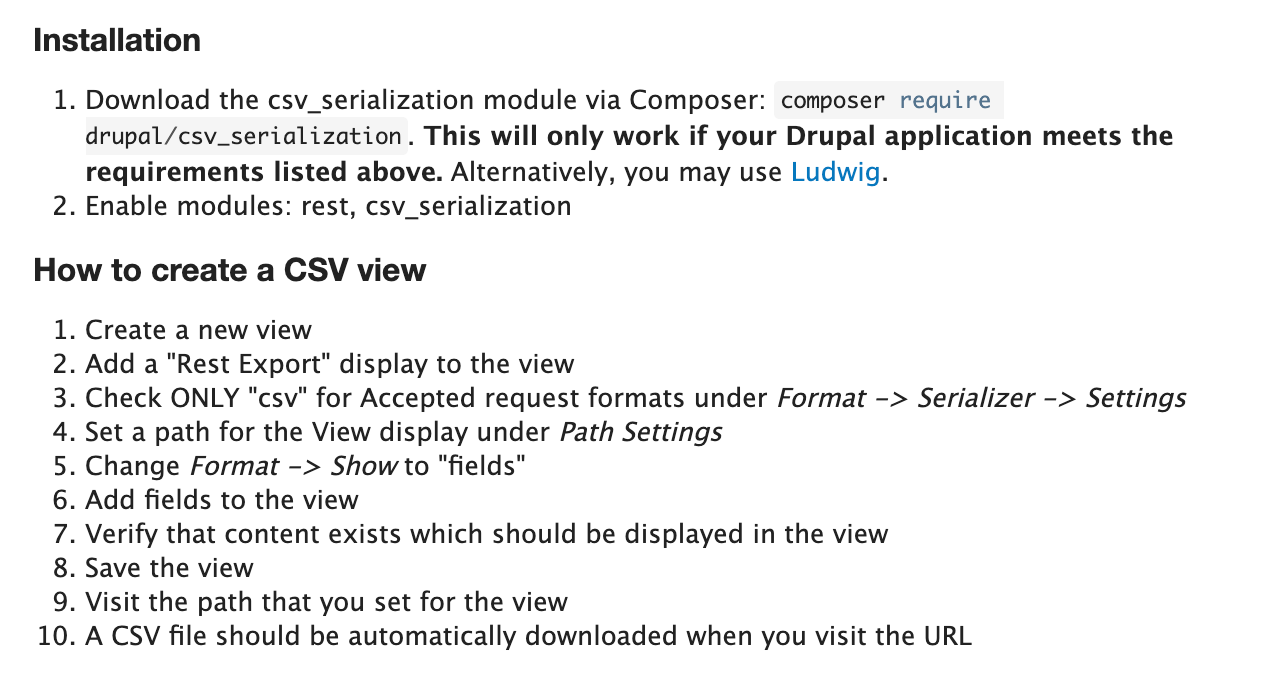Click the Installation heading
This screenshot has height=676, width=1262.
point(117,41)
